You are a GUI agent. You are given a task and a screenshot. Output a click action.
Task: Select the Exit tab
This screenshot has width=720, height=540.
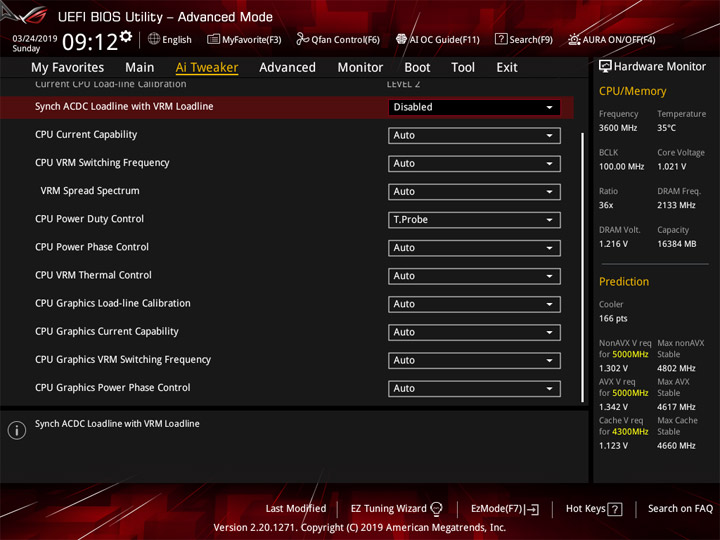tap(507, 68)
